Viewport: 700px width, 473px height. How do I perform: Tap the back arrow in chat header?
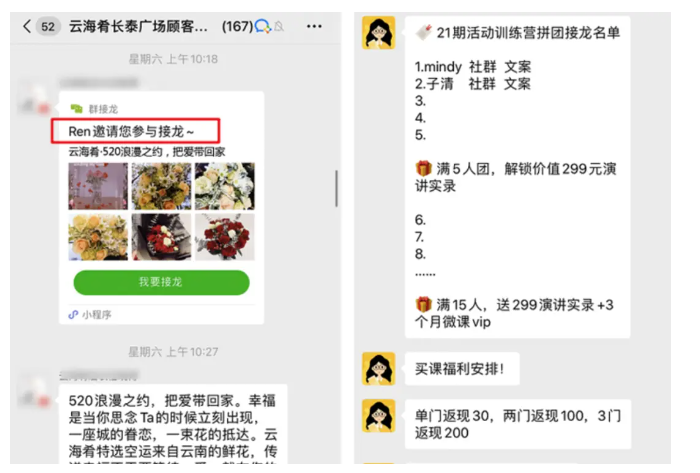coord(27,26)
